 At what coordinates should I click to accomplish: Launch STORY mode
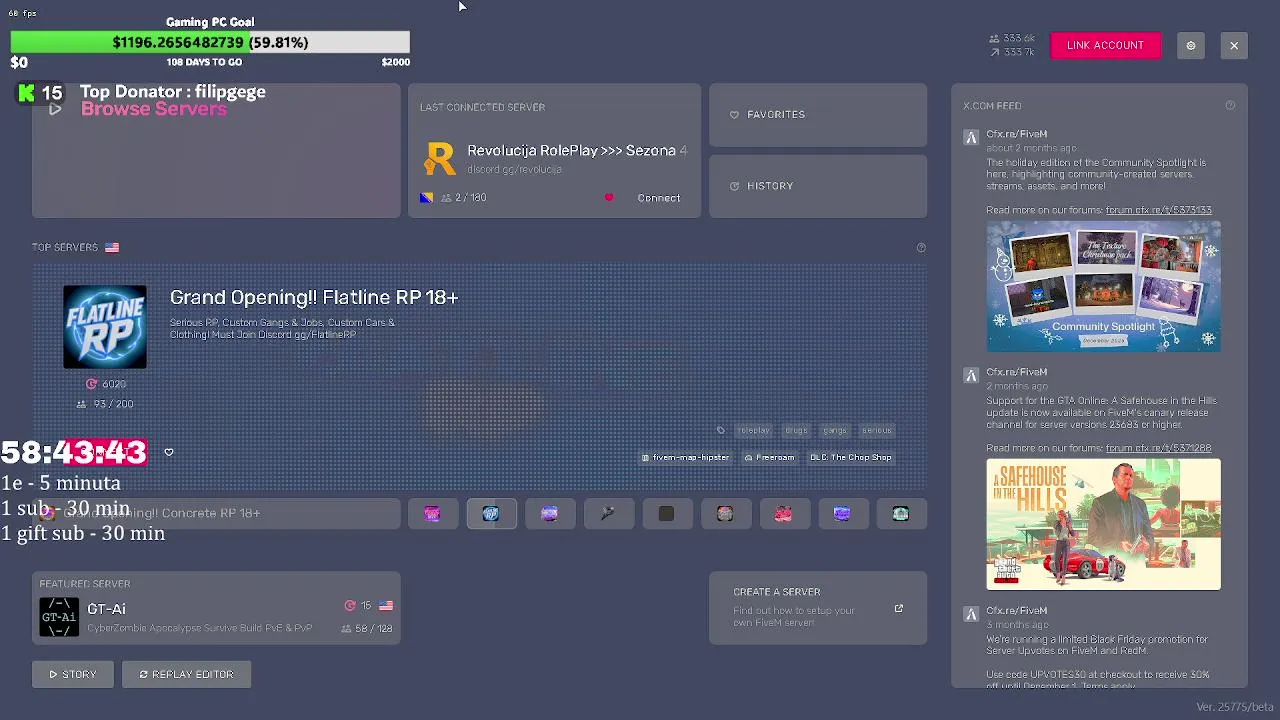(73, 674)
